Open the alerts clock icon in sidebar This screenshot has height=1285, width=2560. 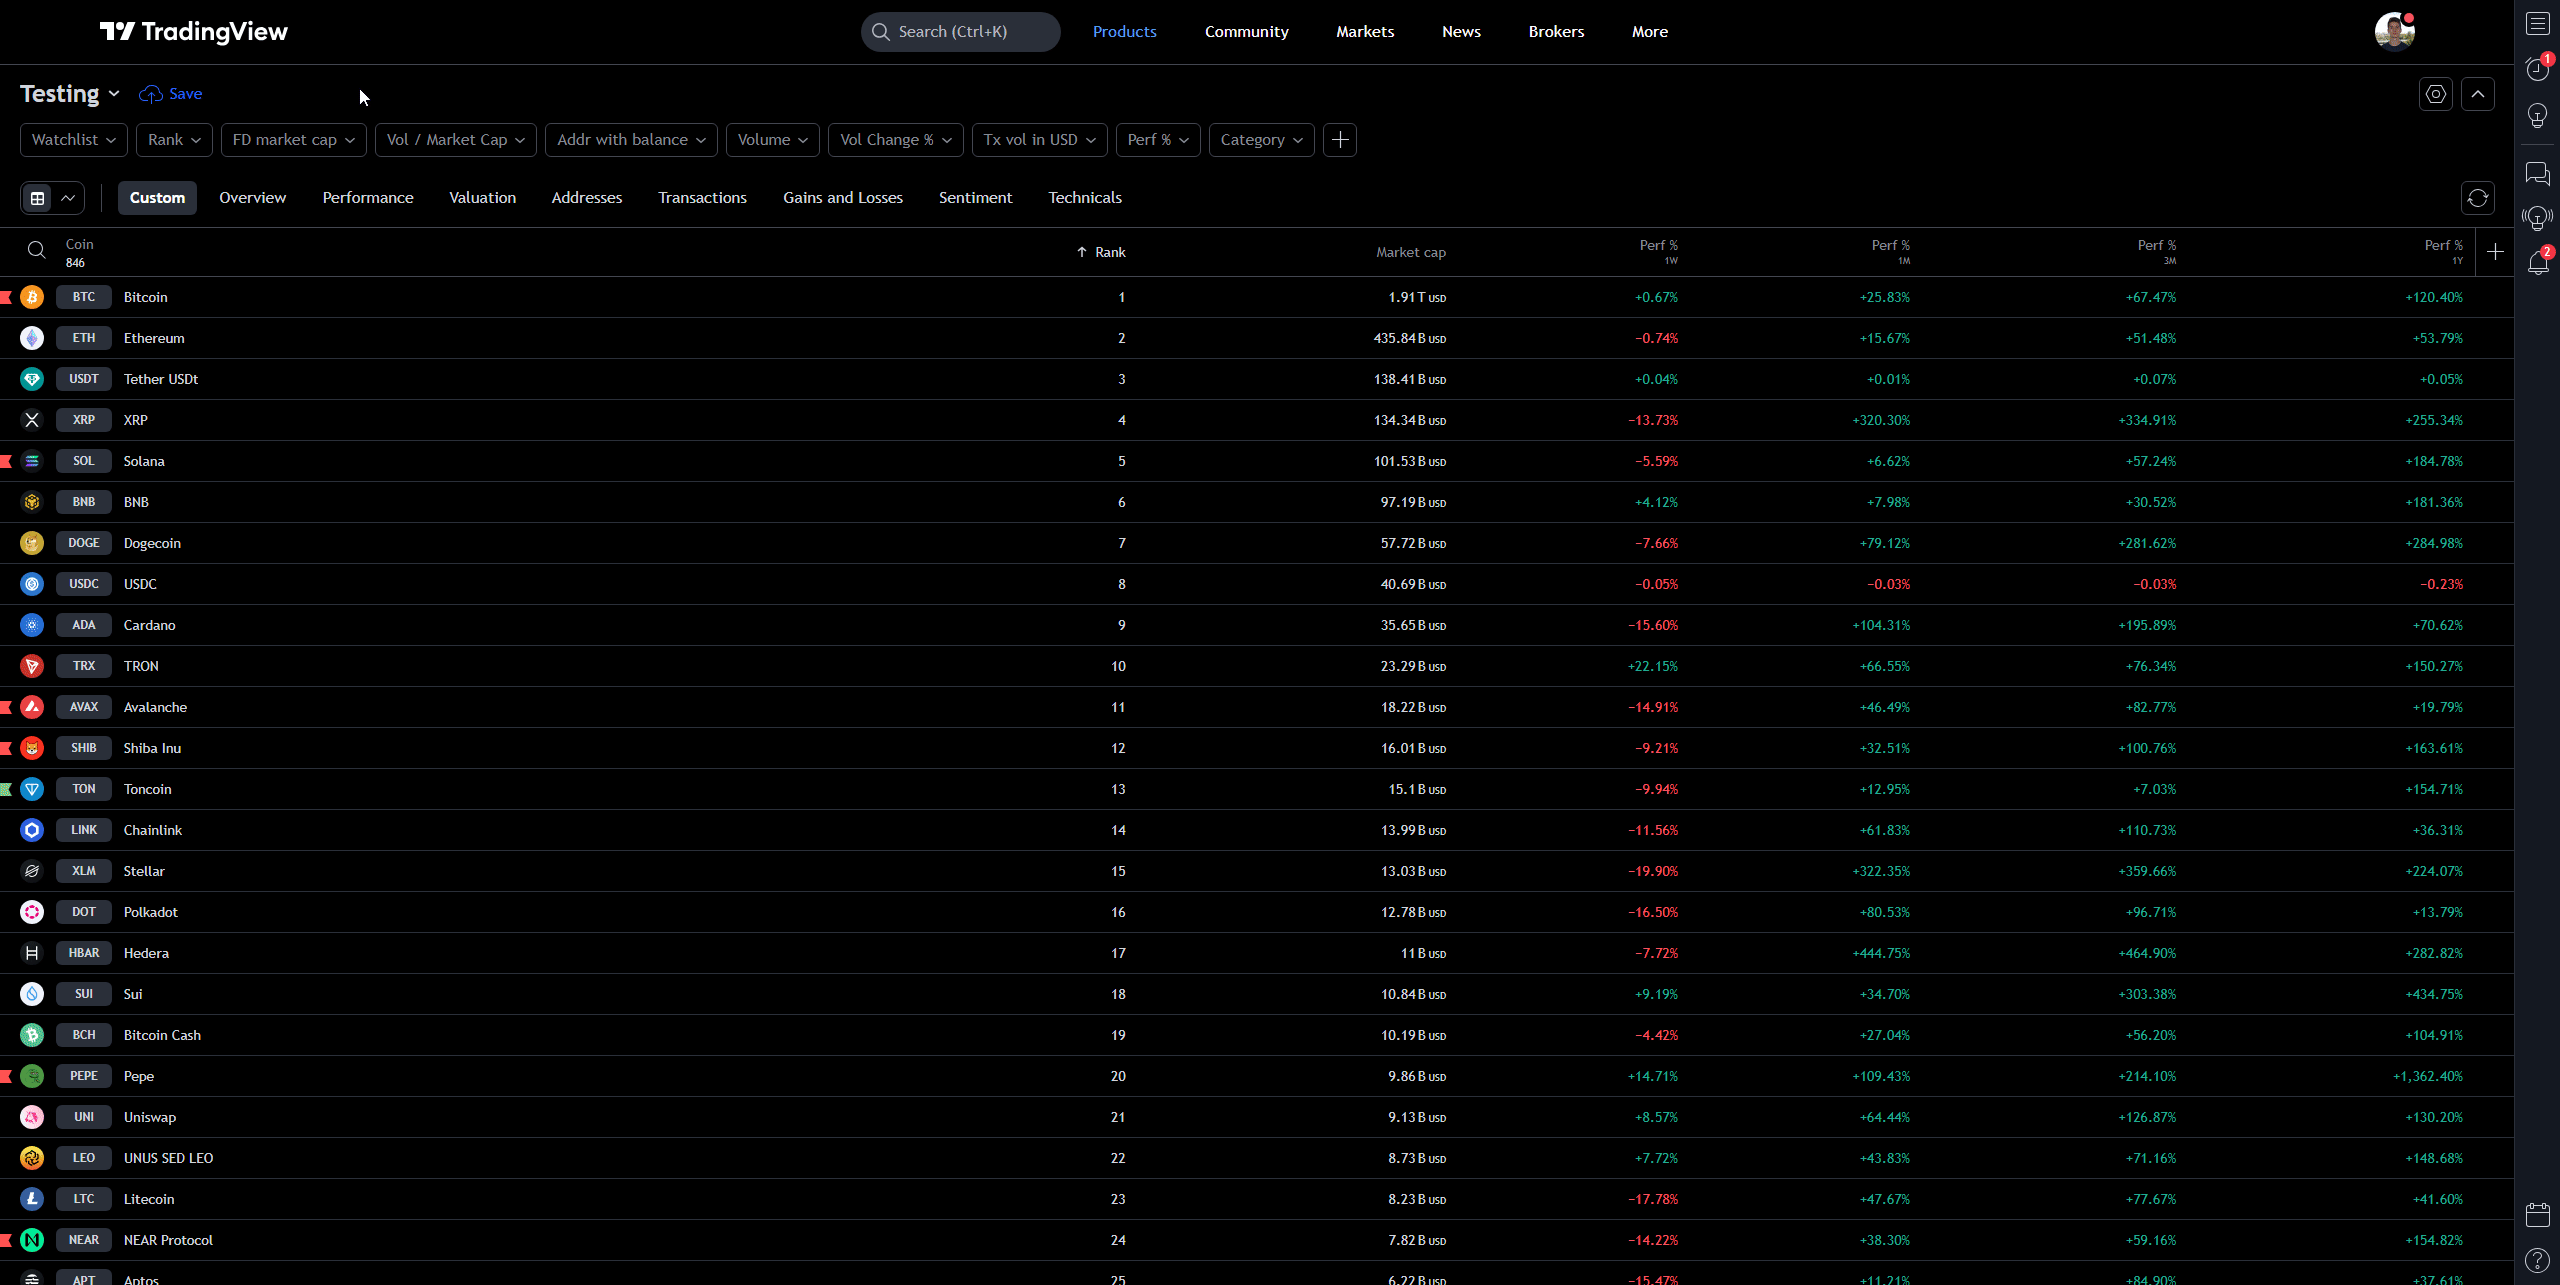(x=2538, y=68)
